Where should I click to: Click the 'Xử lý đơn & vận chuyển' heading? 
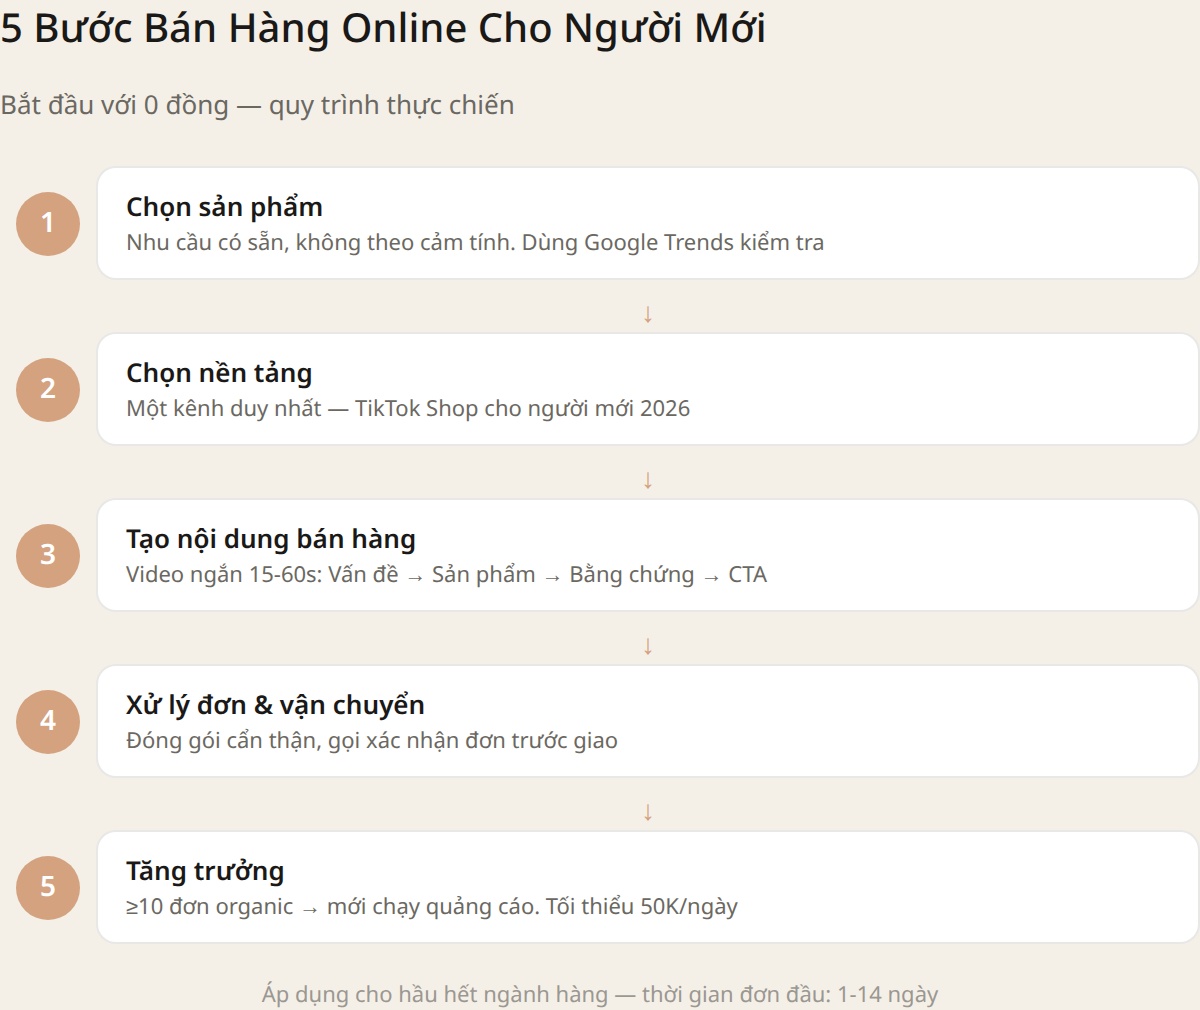tap(275, 705)
